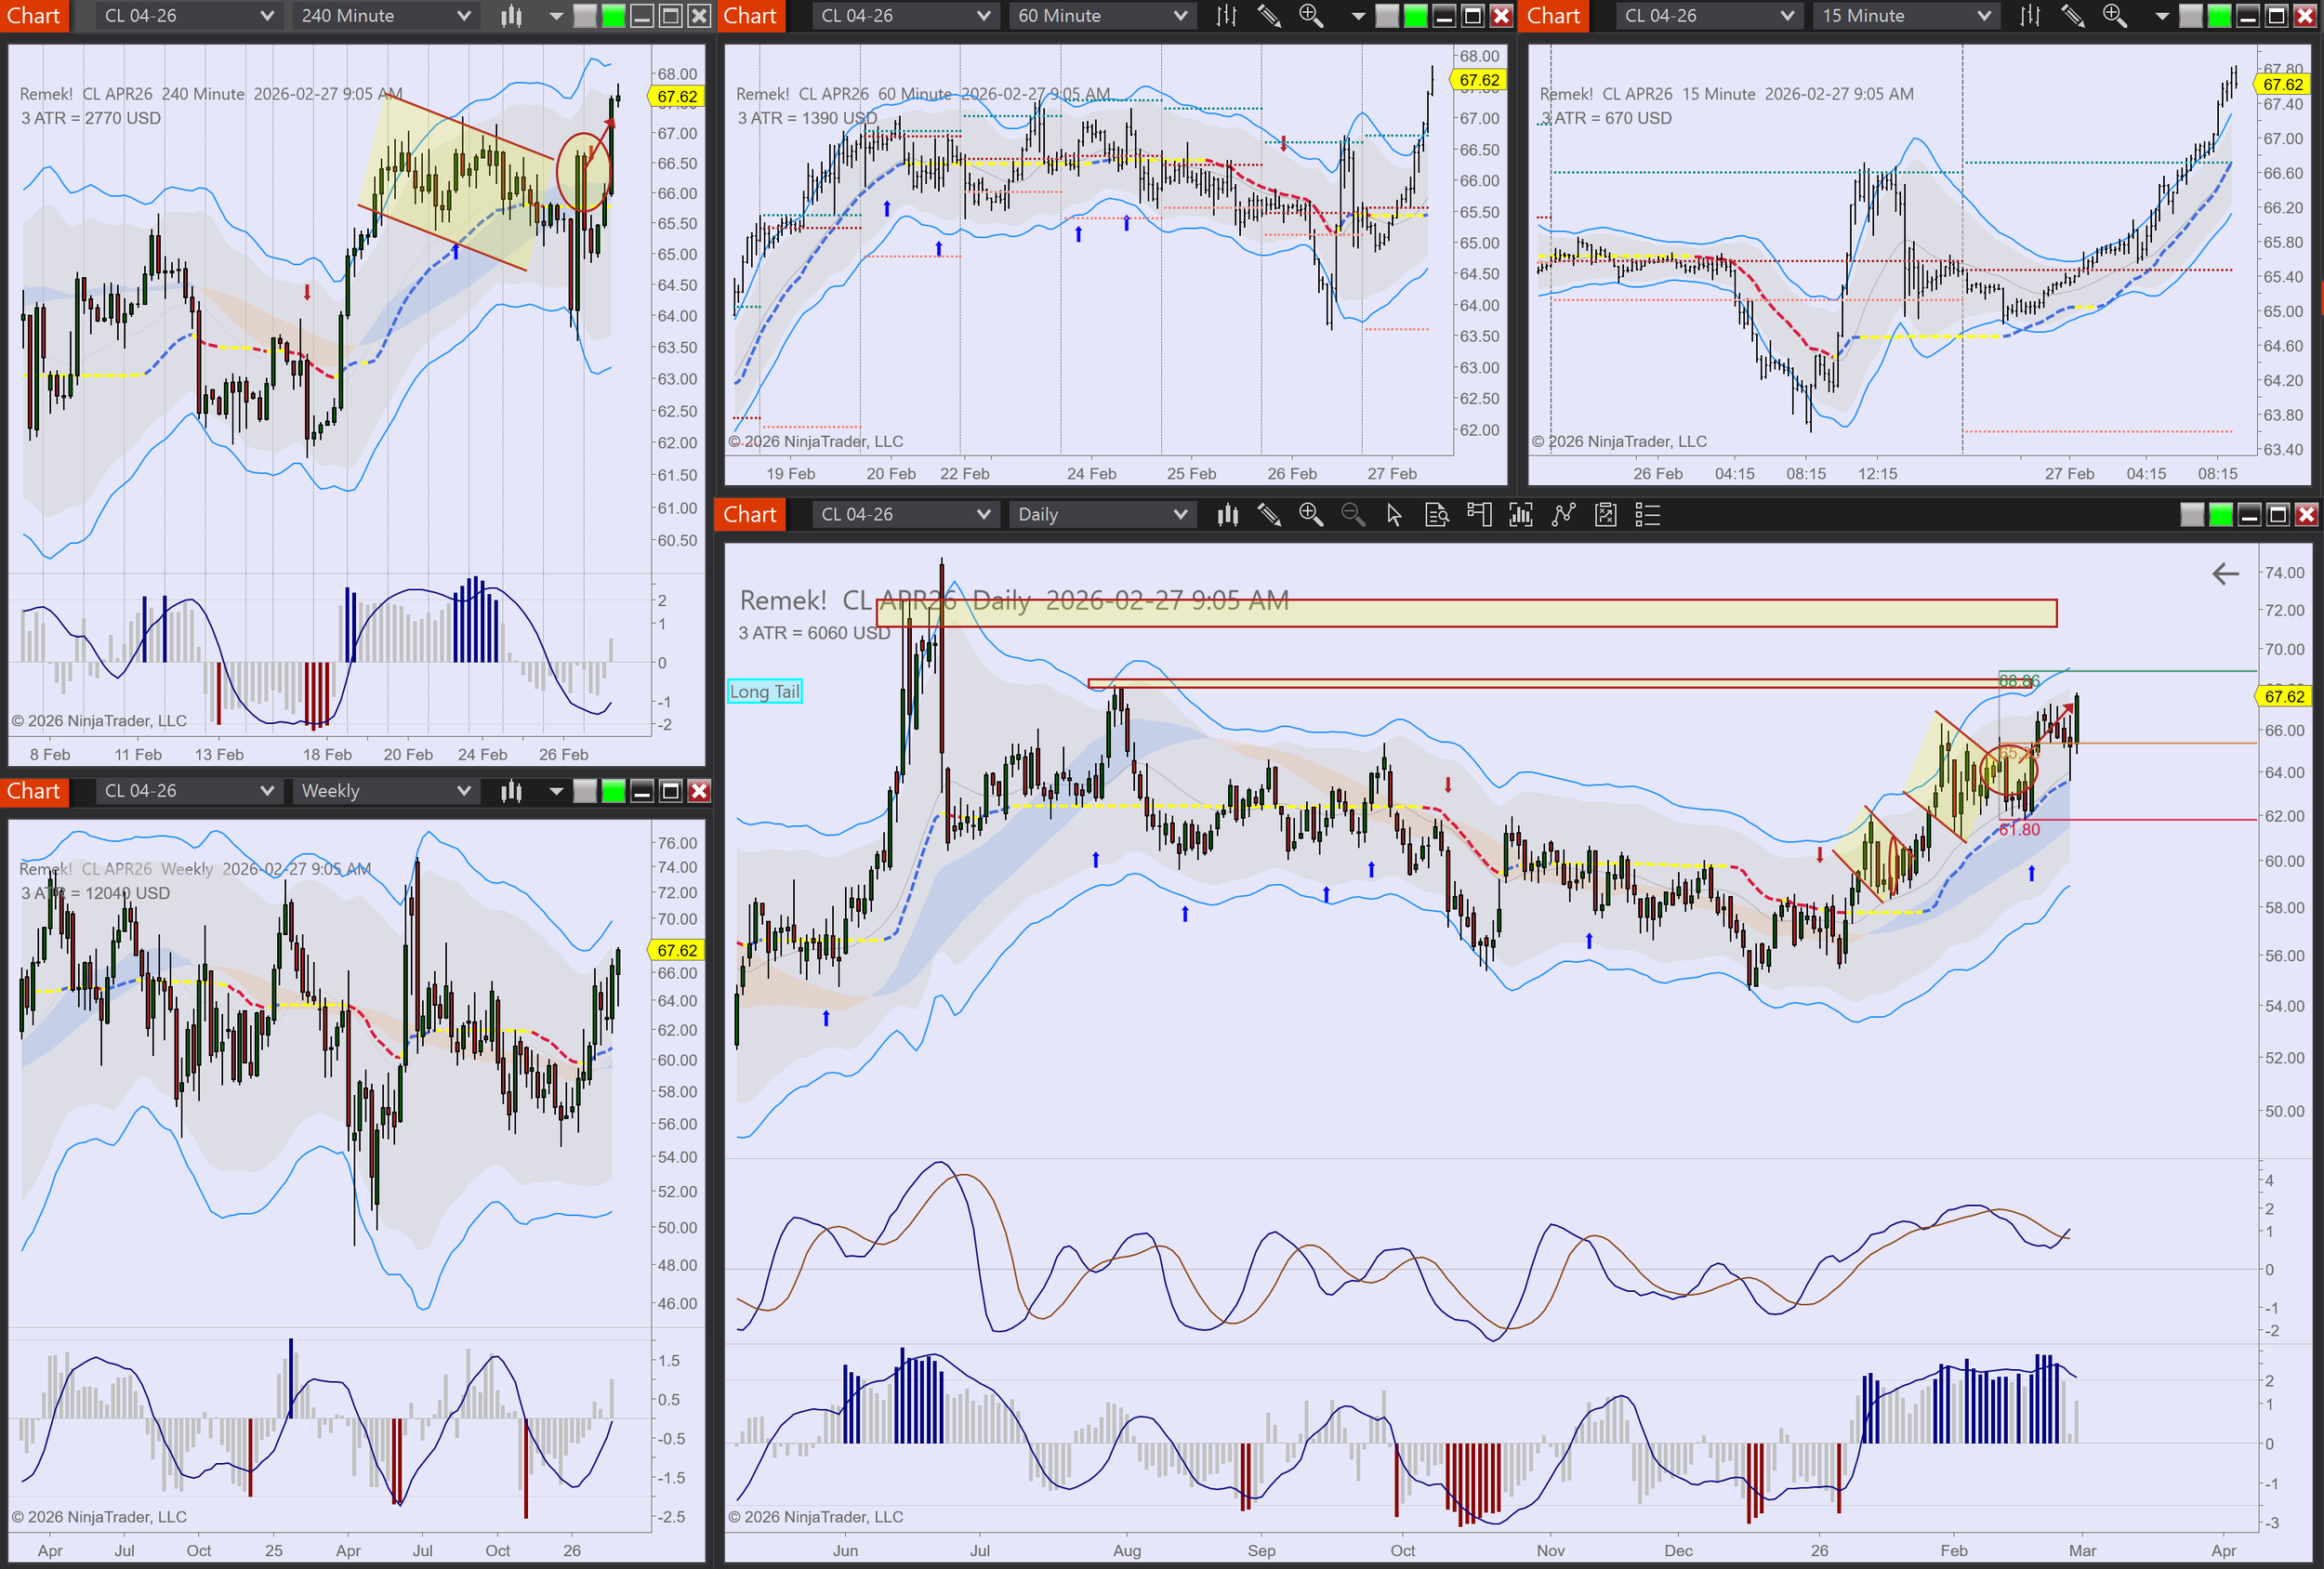2324x1569 pixels.
Task: Toggle green link button on Weekly chart
Action: [613, 791]
